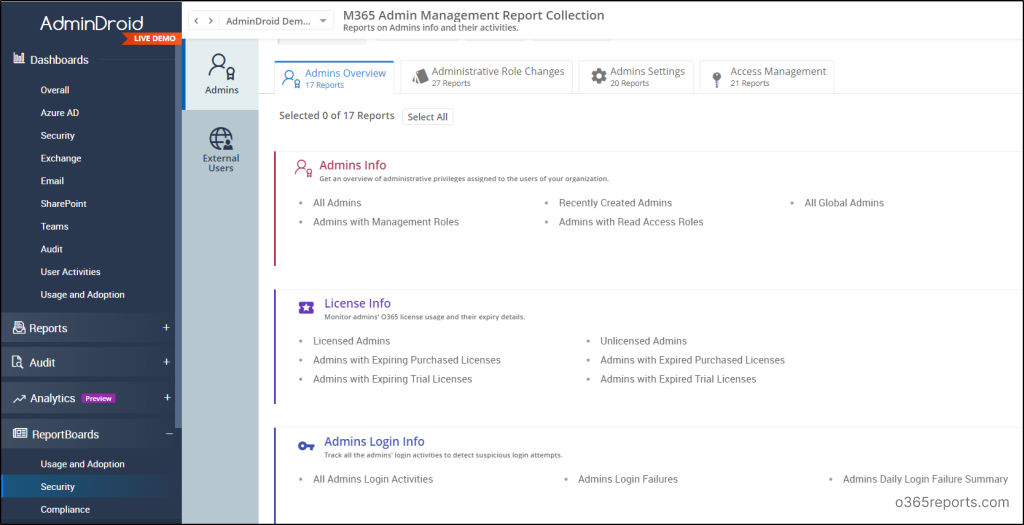Open the Overall dashboard

[x=55, y=90]
